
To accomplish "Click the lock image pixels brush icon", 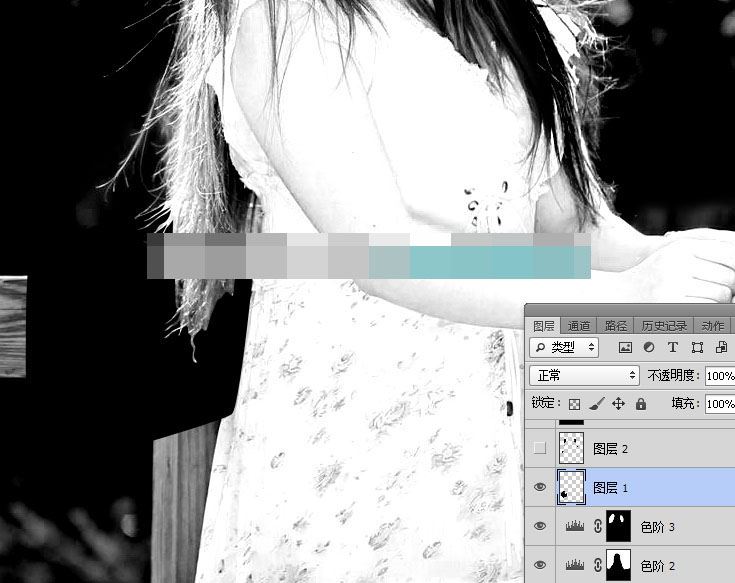I will [x=596, y=404].
